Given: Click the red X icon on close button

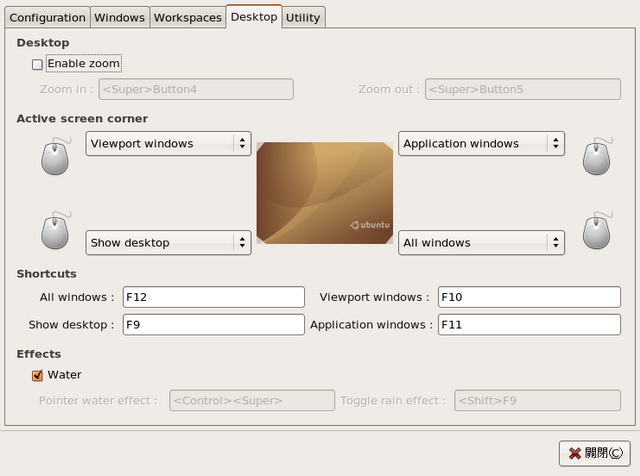Looking at the screenshot, I should (x=575, y=453).
